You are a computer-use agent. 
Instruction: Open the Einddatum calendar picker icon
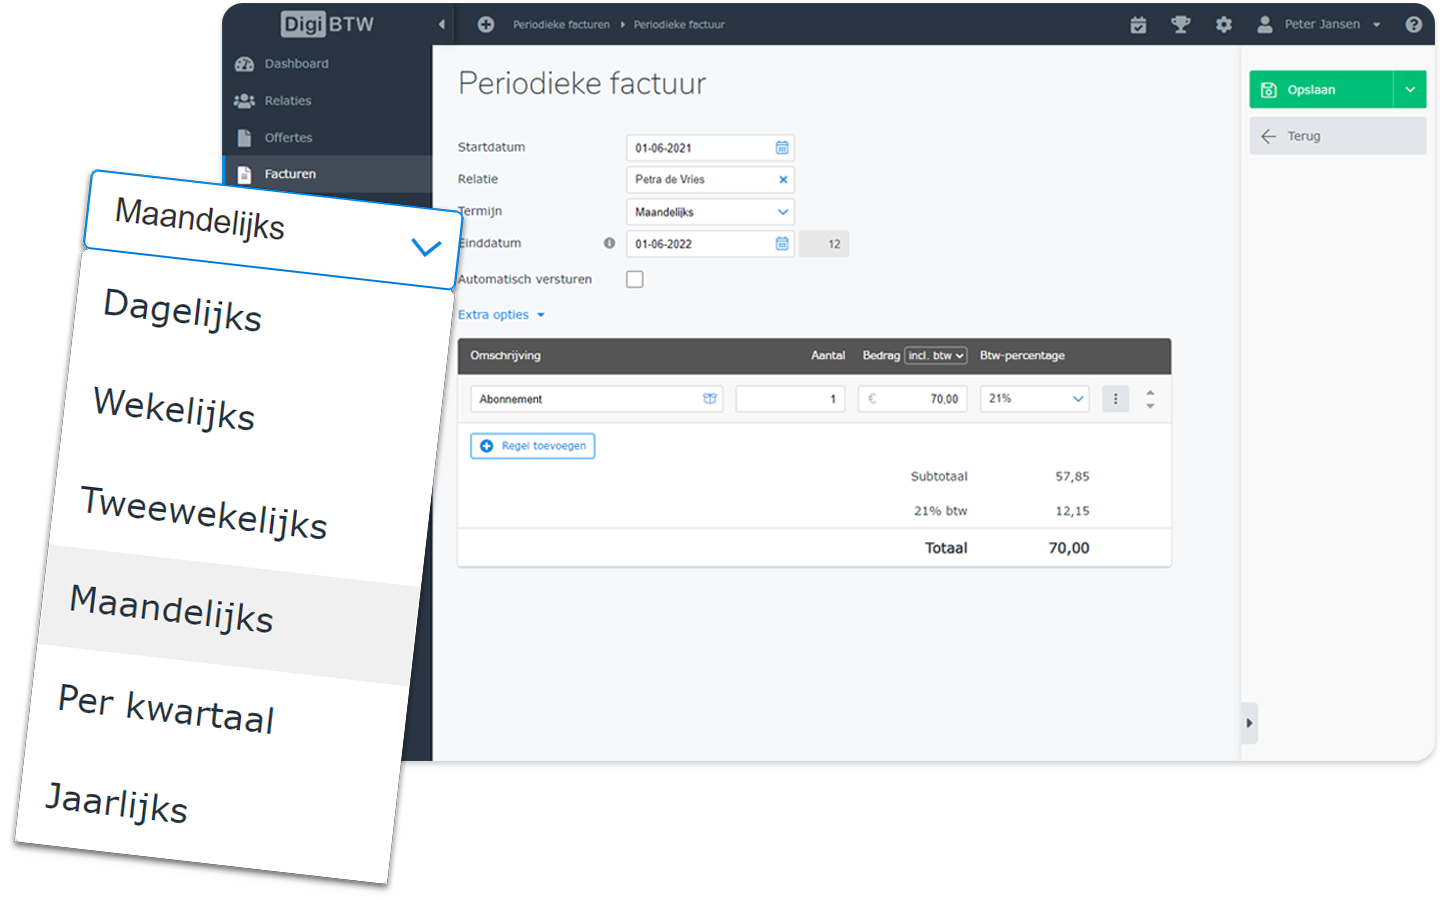(x=782, y=244)
